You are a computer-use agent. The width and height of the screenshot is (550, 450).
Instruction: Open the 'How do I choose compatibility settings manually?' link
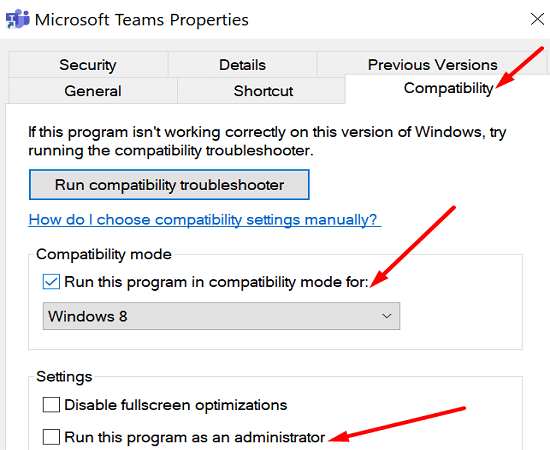coord(204,220)
